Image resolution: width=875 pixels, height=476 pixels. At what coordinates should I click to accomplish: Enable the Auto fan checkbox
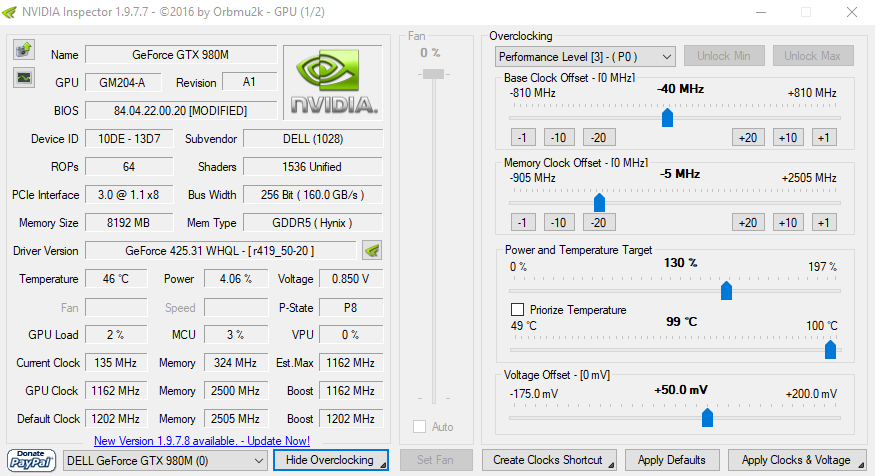pos(420,427)
